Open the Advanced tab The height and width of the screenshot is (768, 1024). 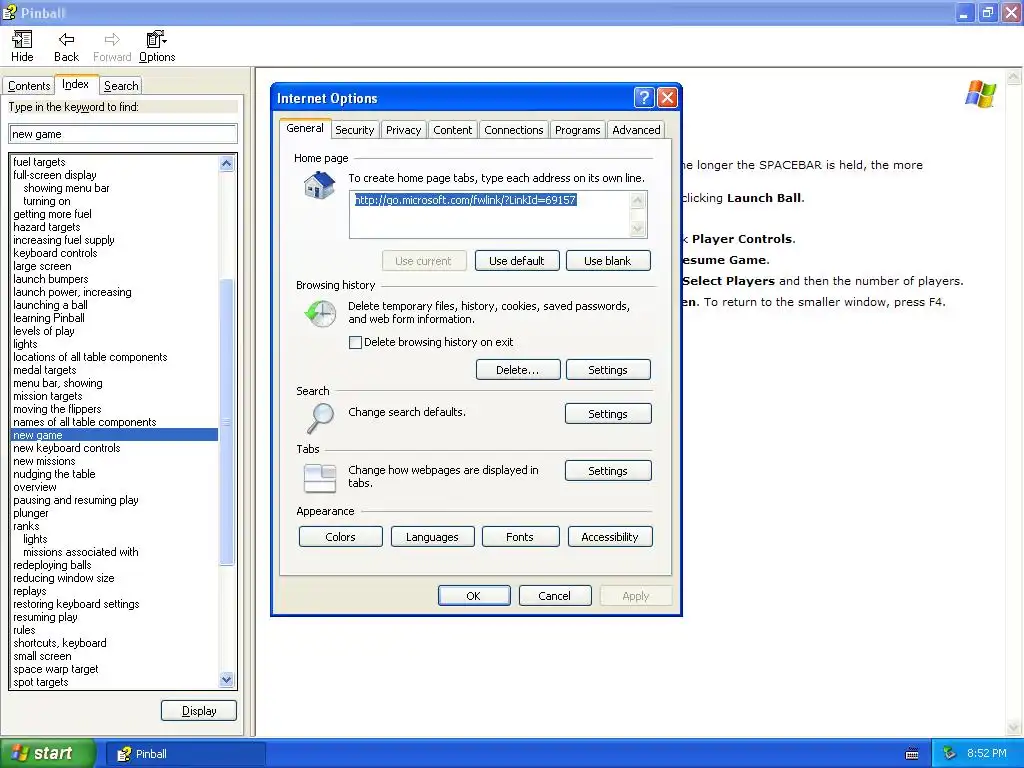point(636,130)
